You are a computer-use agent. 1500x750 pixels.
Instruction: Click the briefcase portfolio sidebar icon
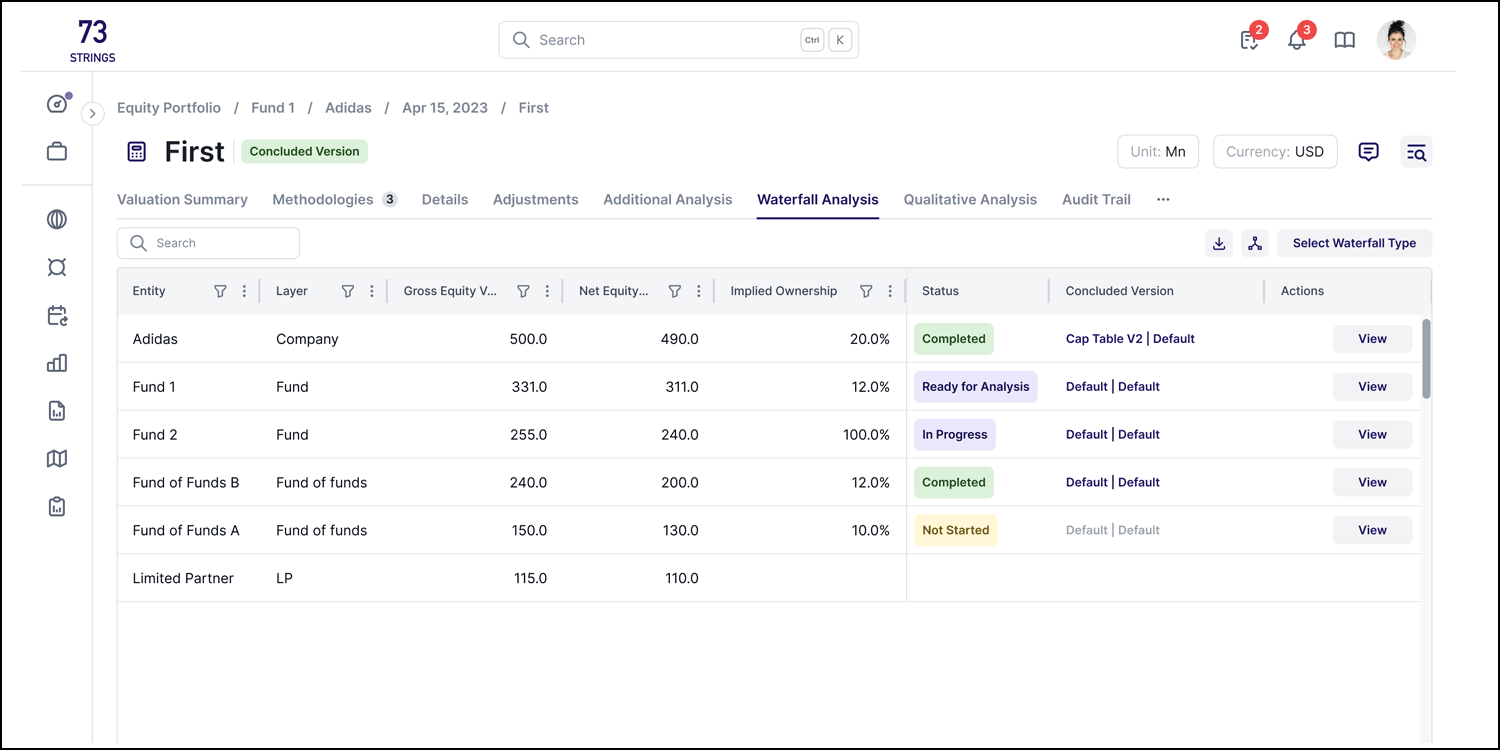click(57, 152)
